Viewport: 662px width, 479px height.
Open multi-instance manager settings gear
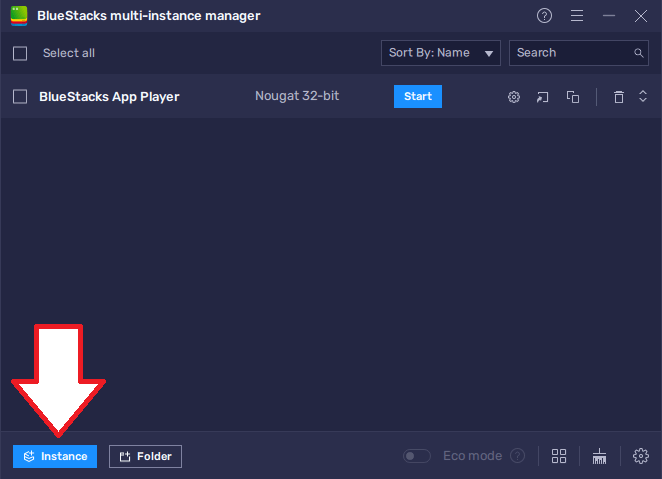coord(640,456)
